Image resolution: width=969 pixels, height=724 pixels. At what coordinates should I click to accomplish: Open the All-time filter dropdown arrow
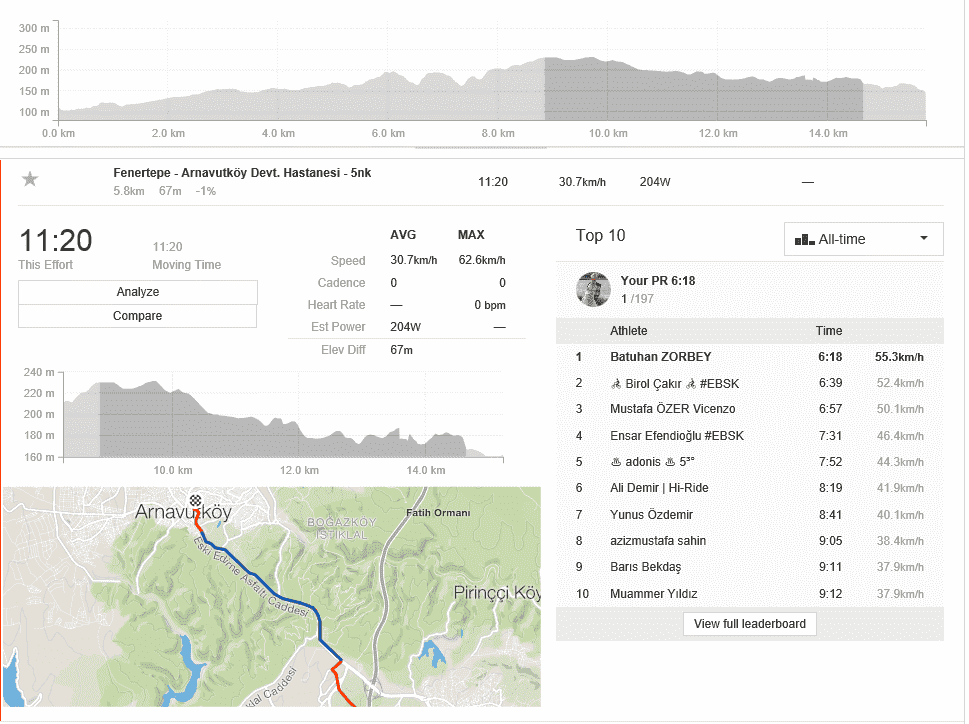923,239
